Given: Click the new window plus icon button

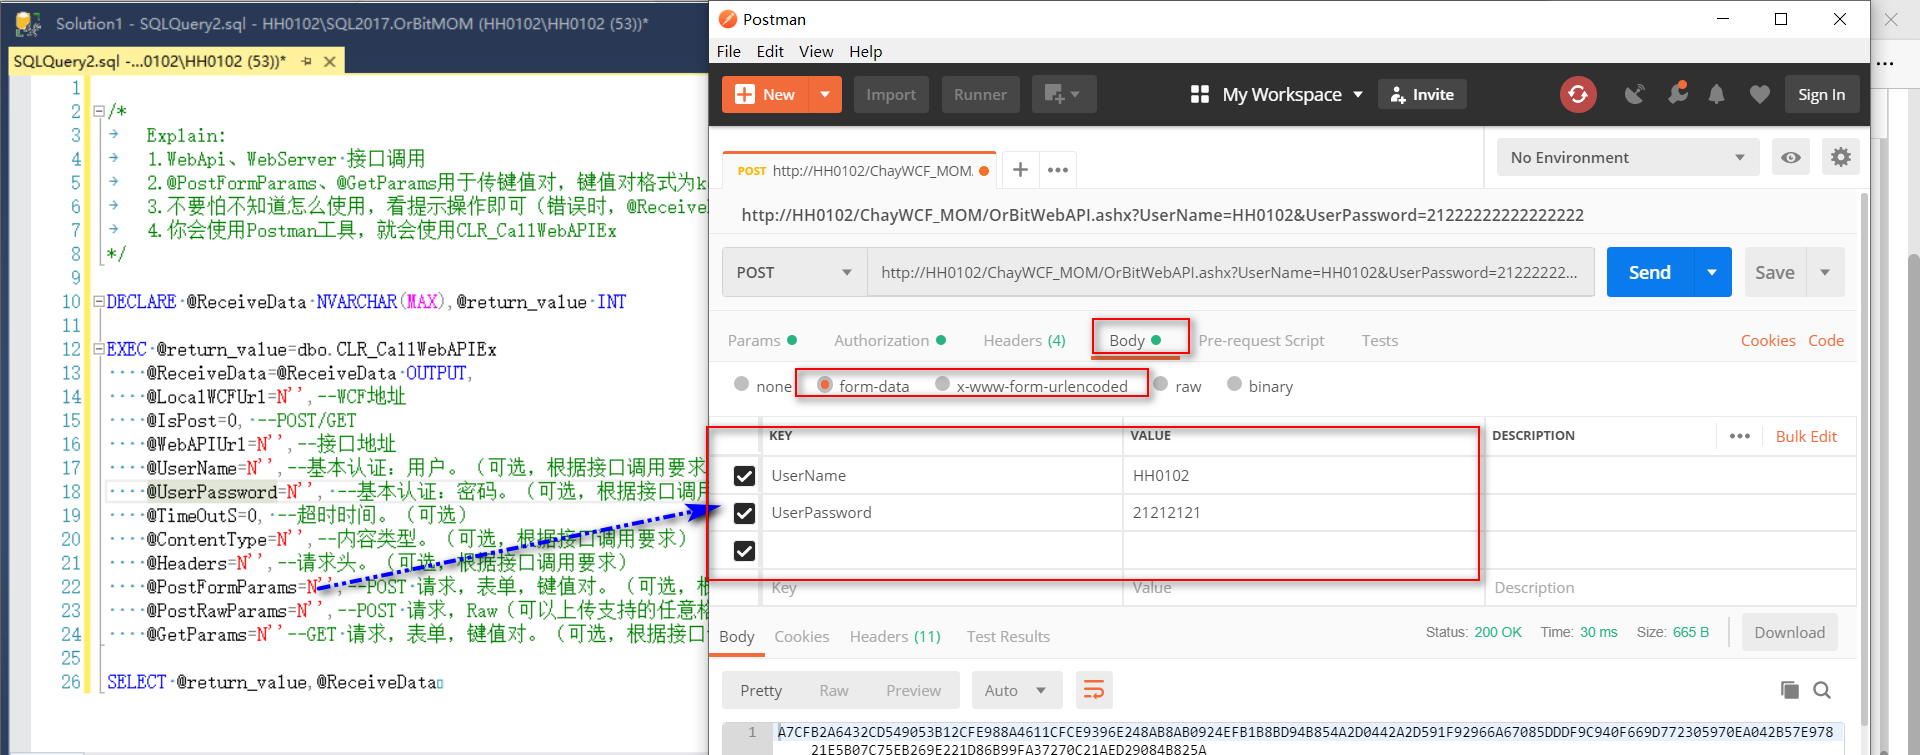Looking at the screenshot, I should (1063, 94).
